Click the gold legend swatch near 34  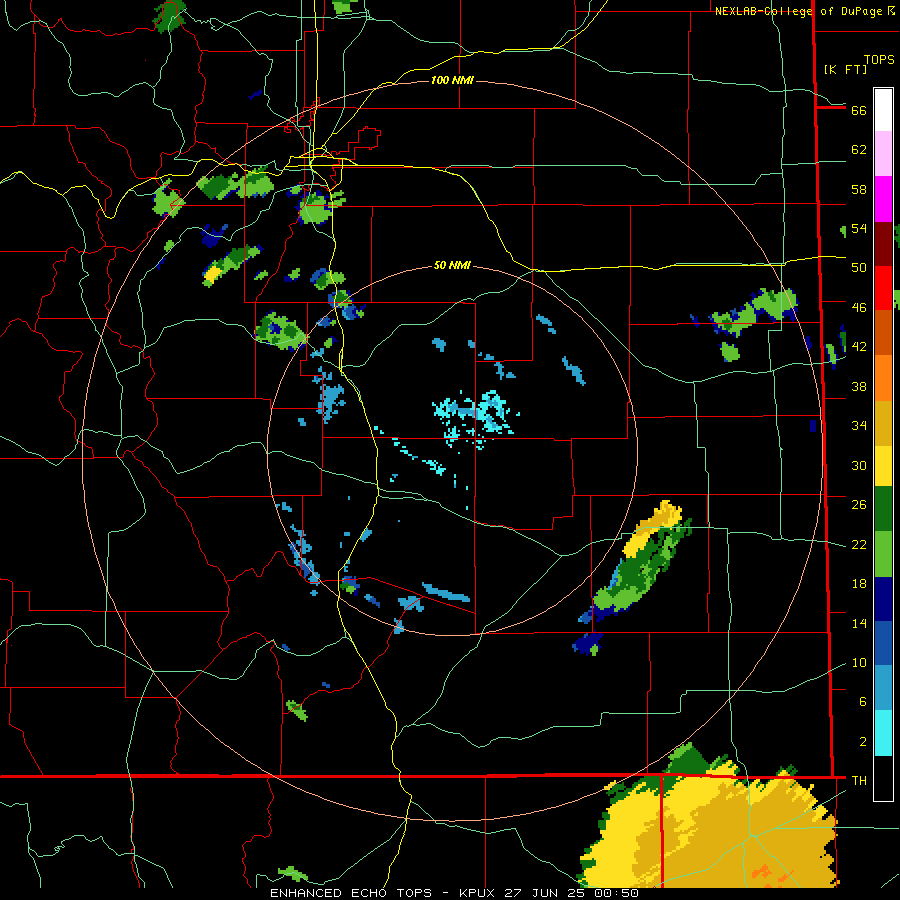click(883, 423)
